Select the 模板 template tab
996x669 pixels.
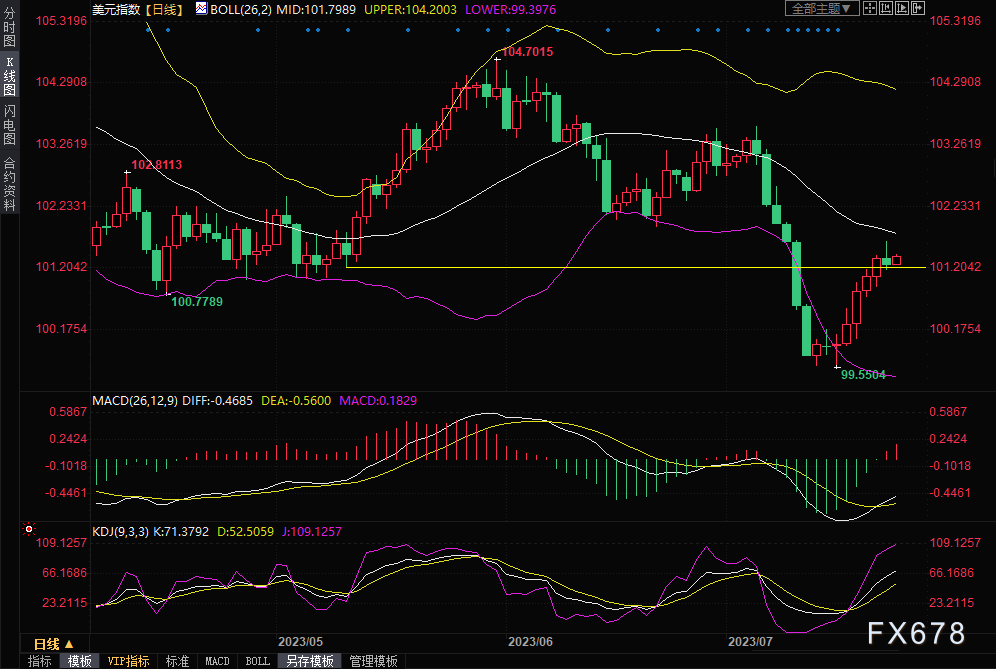tap(79, 661)
